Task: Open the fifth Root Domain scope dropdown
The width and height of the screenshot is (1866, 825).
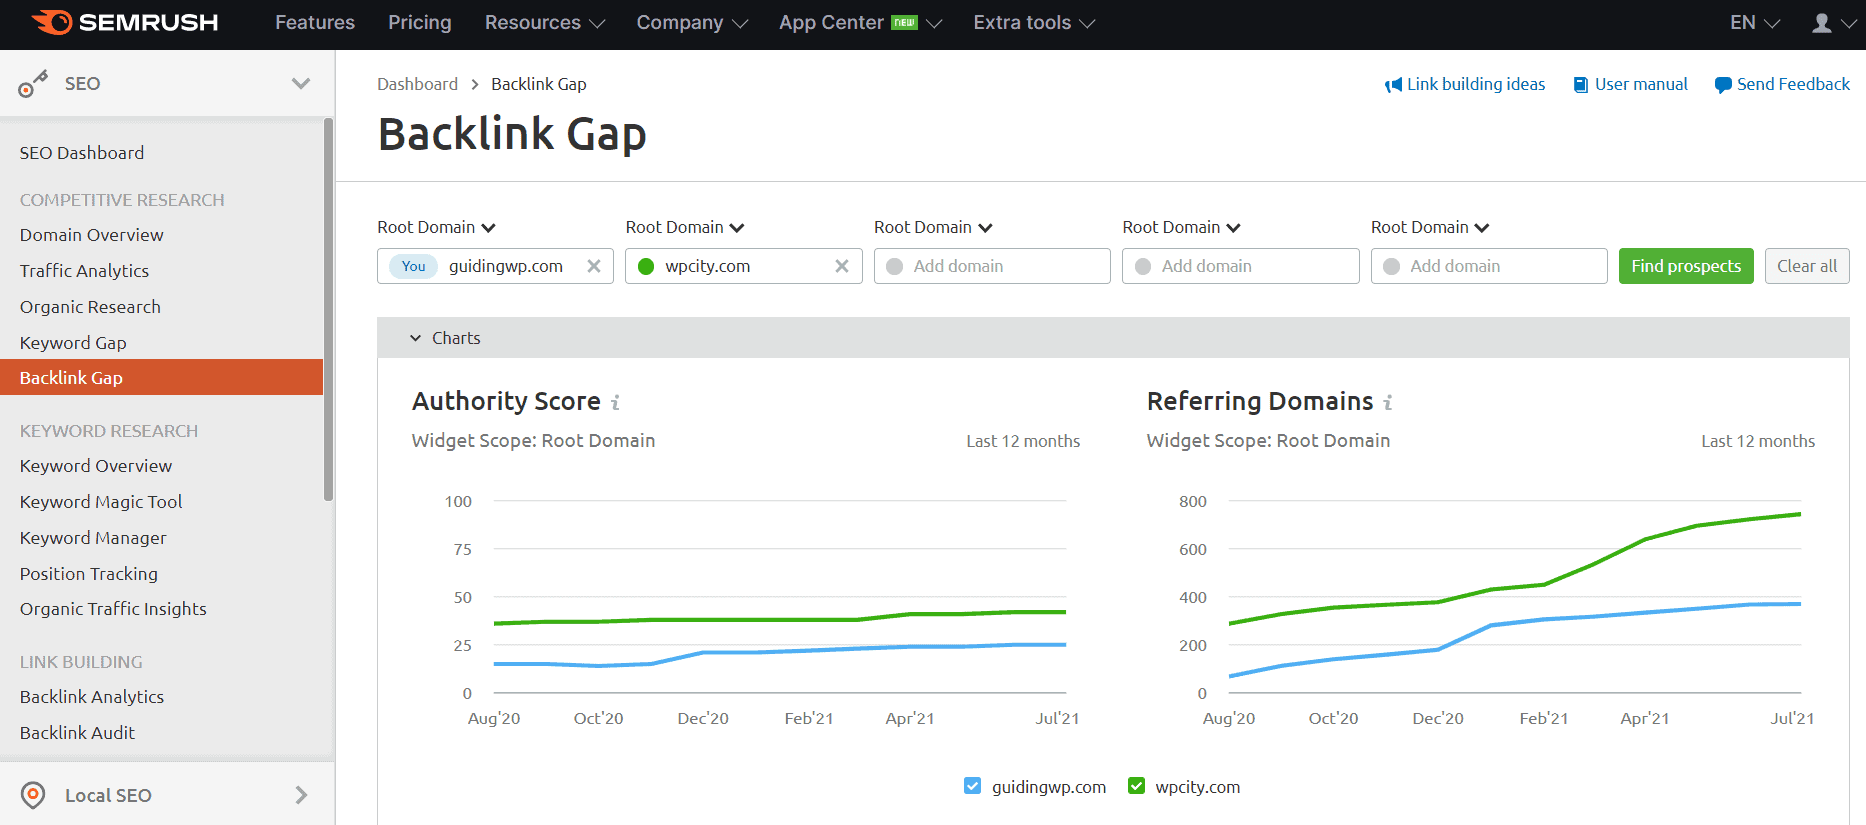Action: coord(1430,227)
